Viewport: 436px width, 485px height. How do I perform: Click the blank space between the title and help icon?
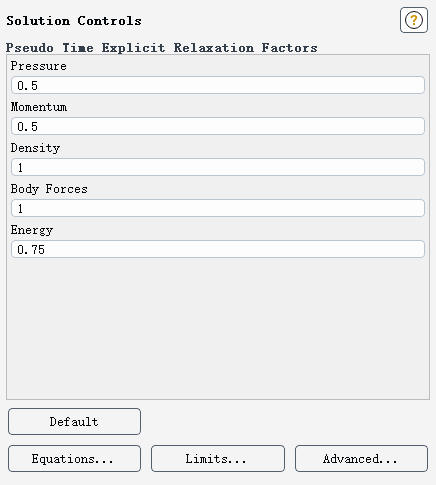click(x=270, y=21)
